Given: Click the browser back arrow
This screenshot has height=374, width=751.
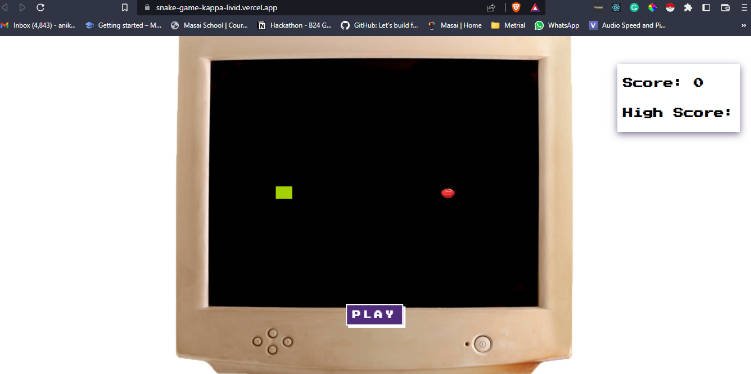Looking at the screenshot, I should pyautogui.click(x=4, y=7).
